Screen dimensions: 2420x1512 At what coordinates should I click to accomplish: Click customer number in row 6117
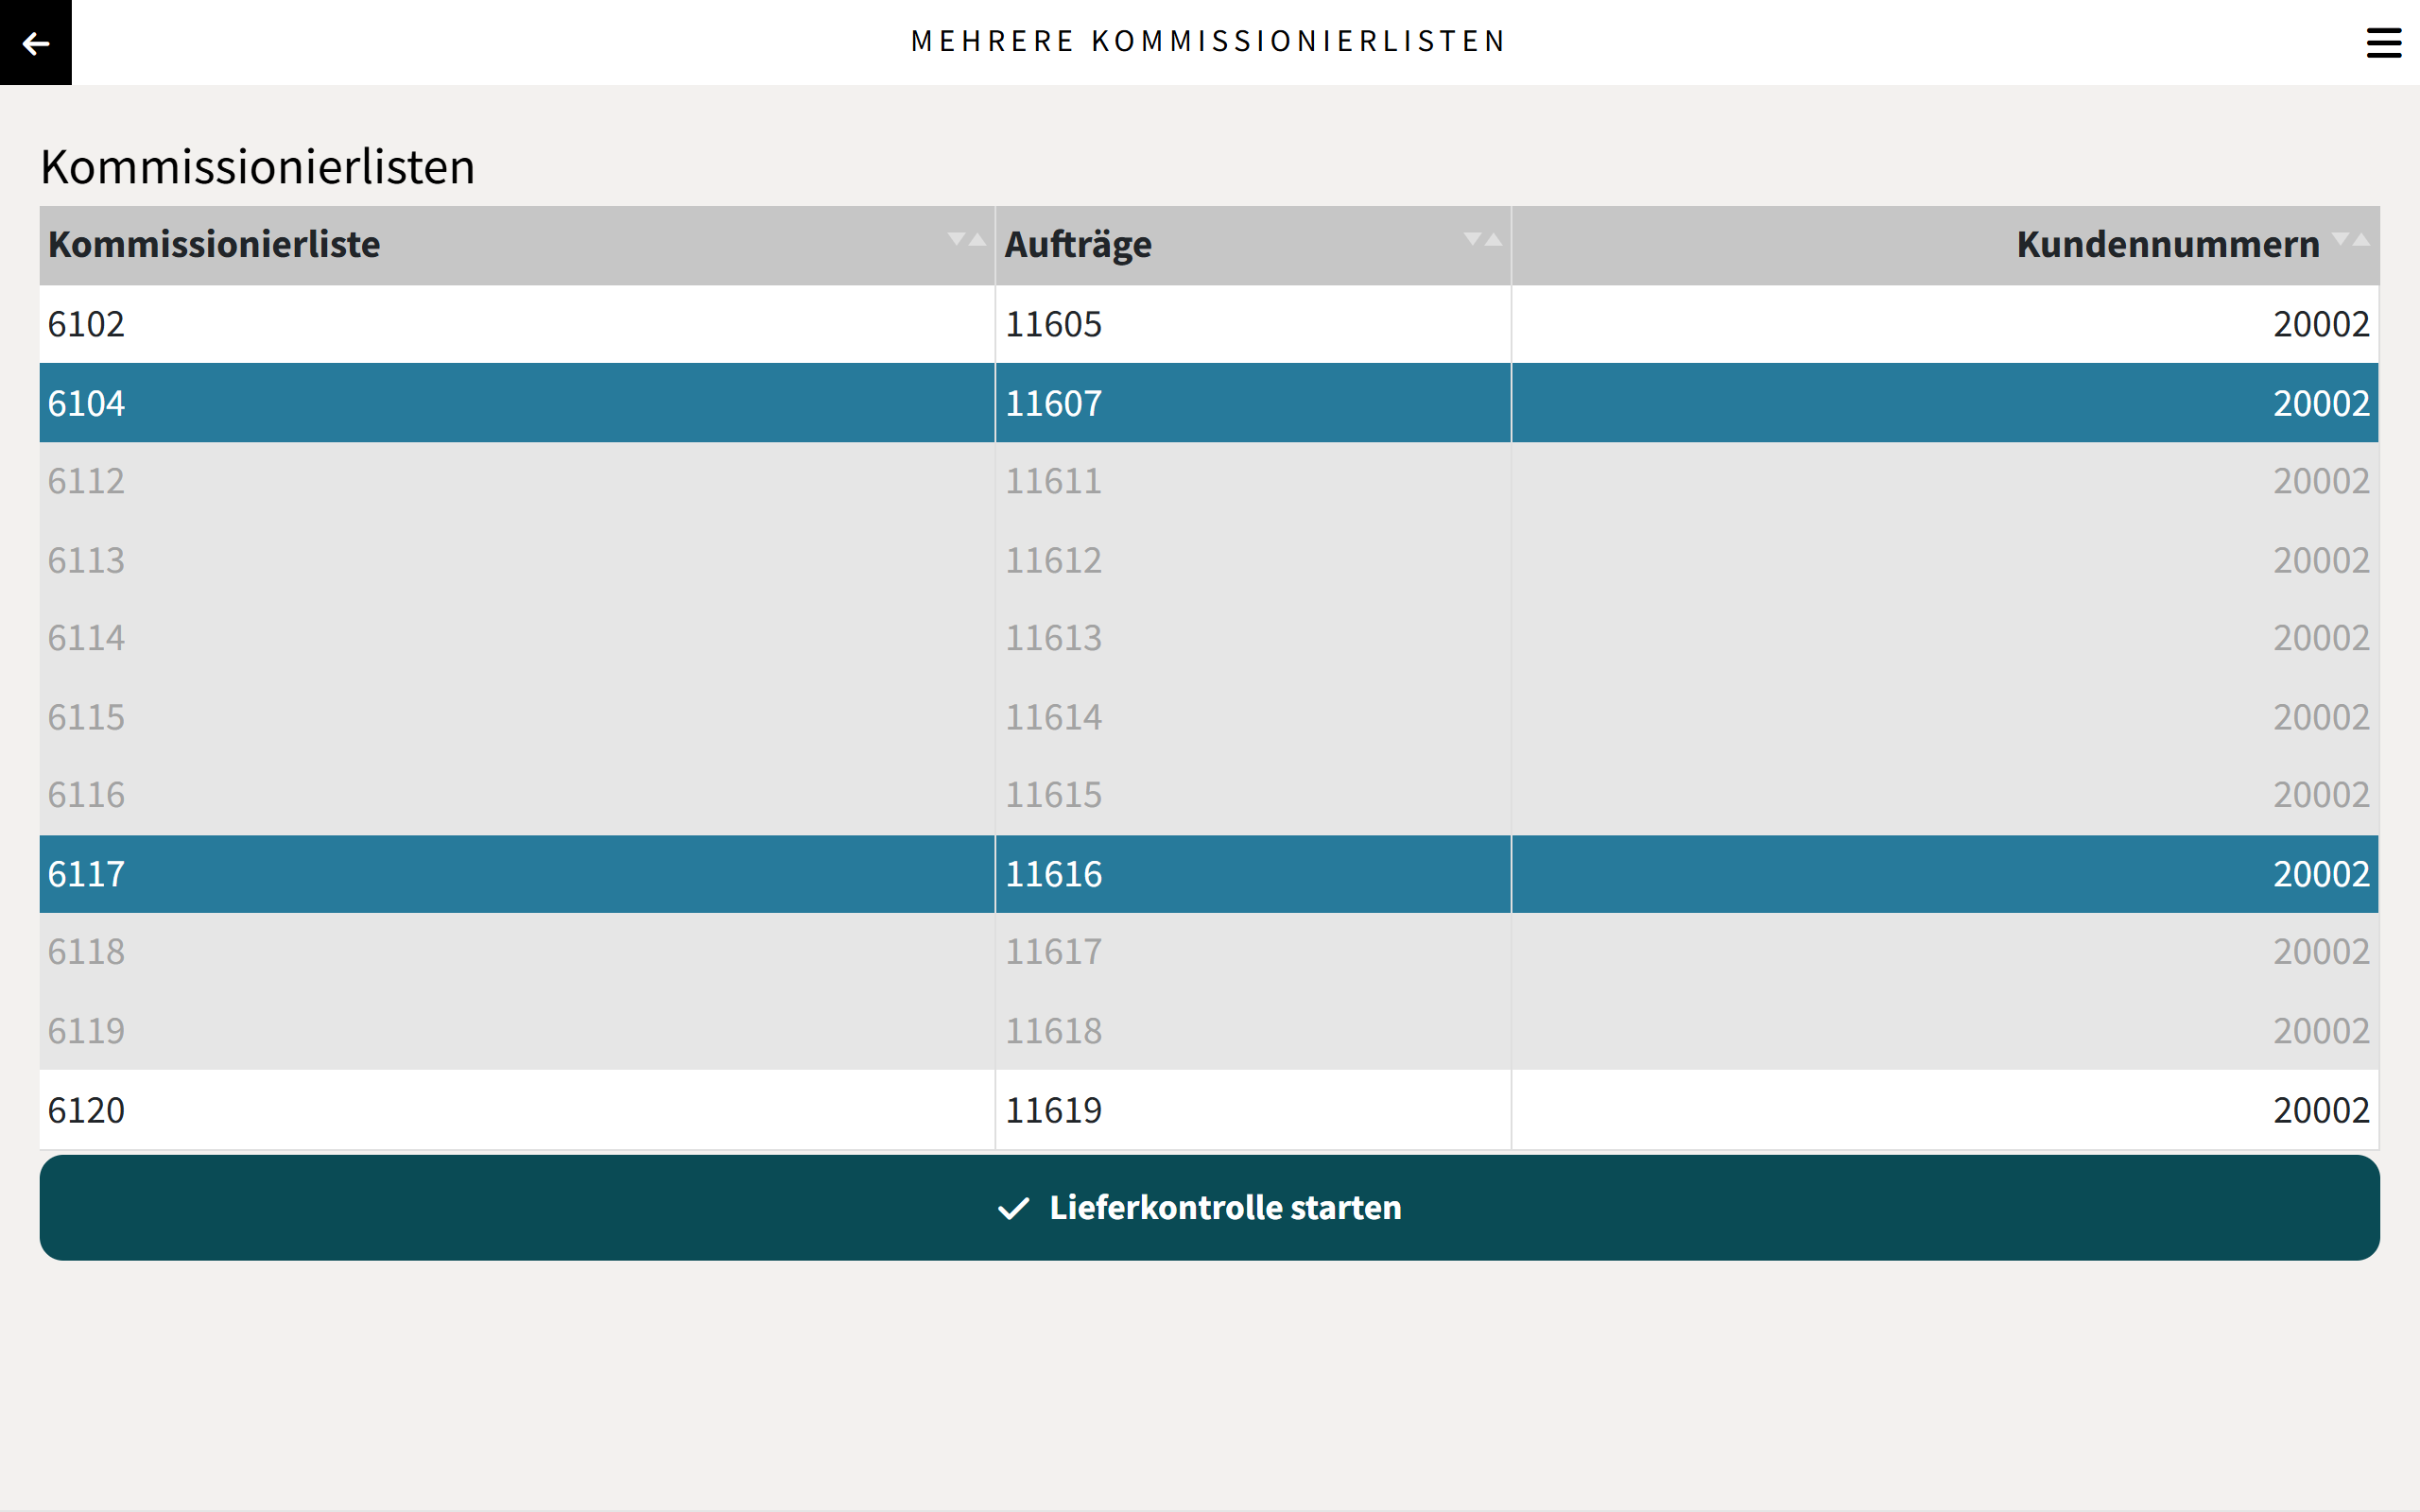[2321, 874]
